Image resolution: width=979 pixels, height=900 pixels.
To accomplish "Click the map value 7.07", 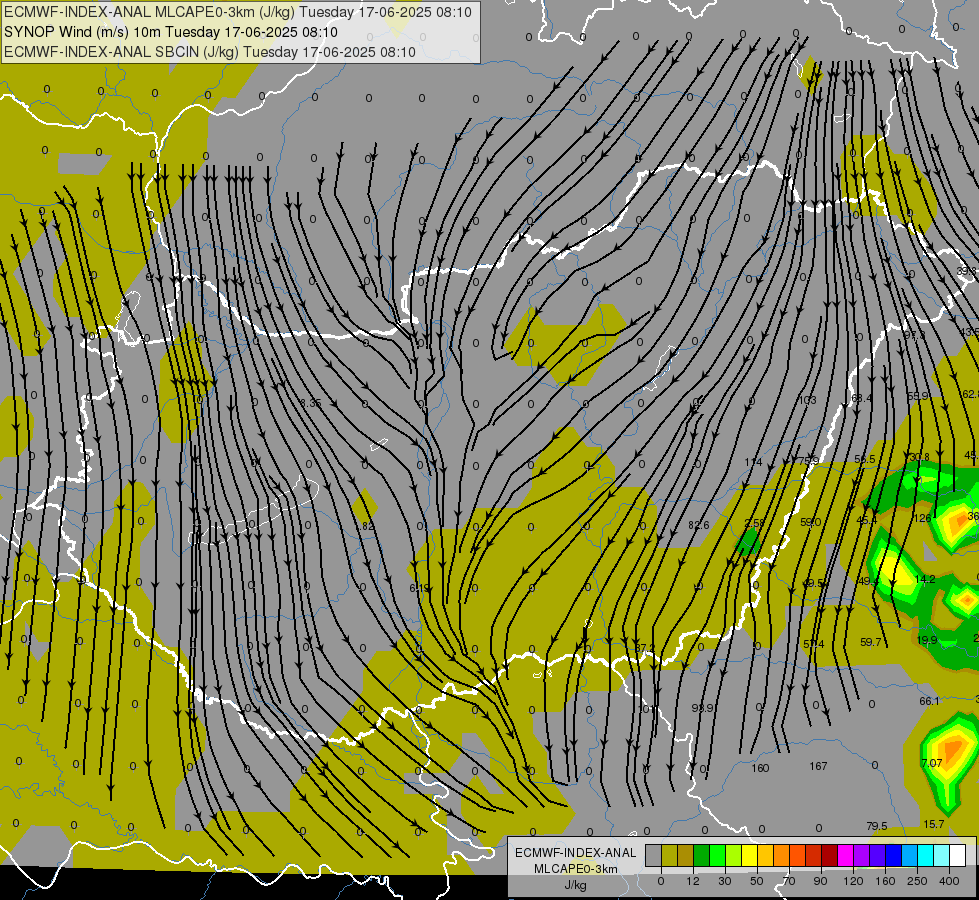I will [932, 763].
